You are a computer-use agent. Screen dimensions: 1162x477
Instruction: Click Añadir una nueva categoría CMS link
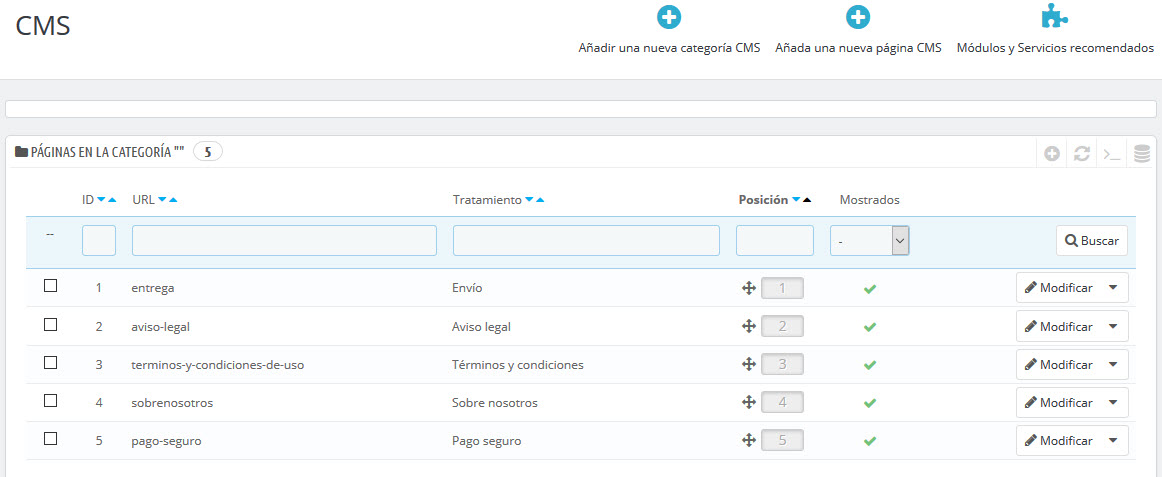(669, 48)
